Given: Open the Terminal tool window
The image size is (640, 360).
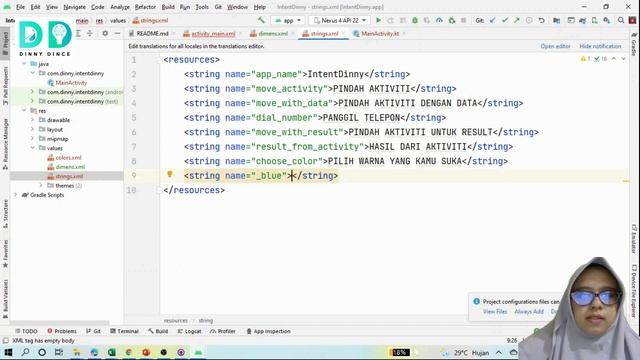Looking at the screenshot, I should 124,331.
